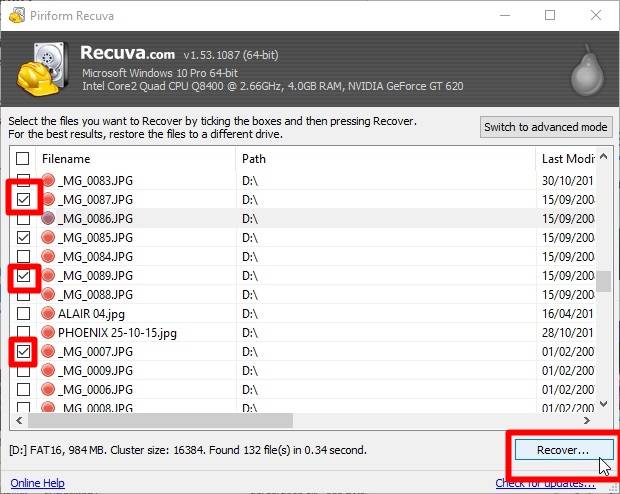This screenshot has width=620, height=494.
Task: Click the Recover... button
Action: 563,450
